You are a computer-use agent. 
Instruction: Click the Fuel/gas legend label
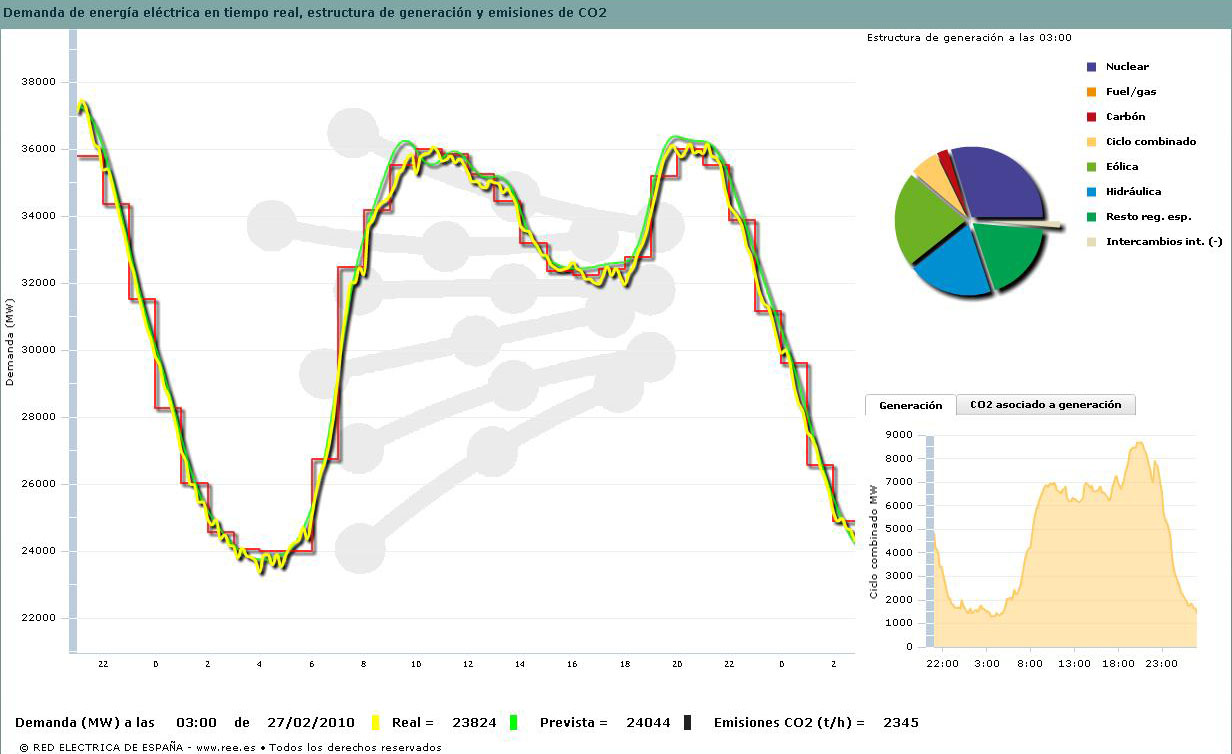click(1131, 92)
